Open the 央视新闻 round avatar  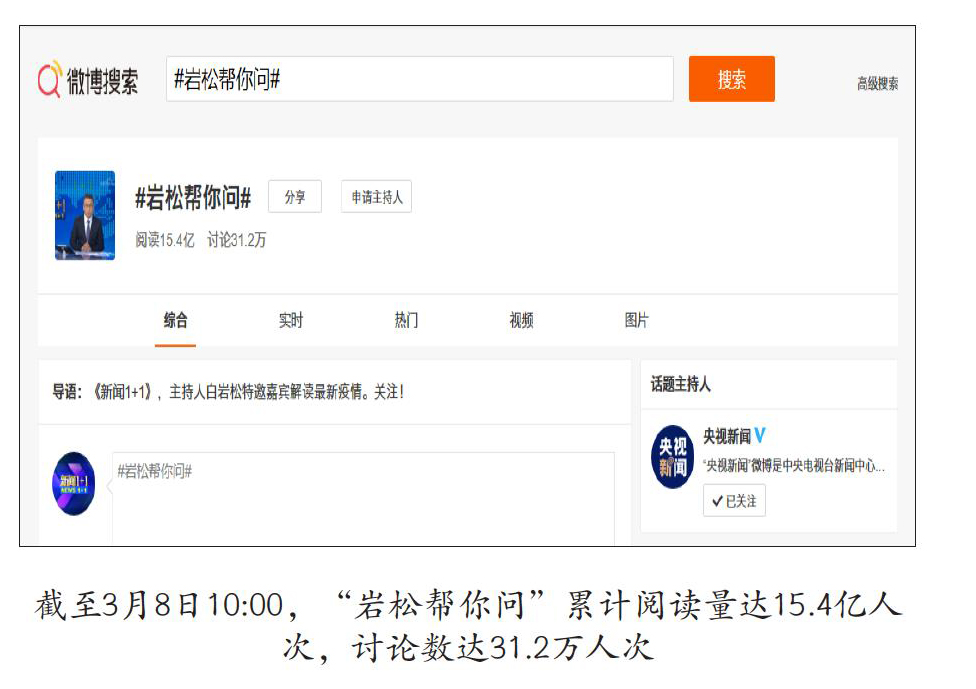tap(672, 457)
